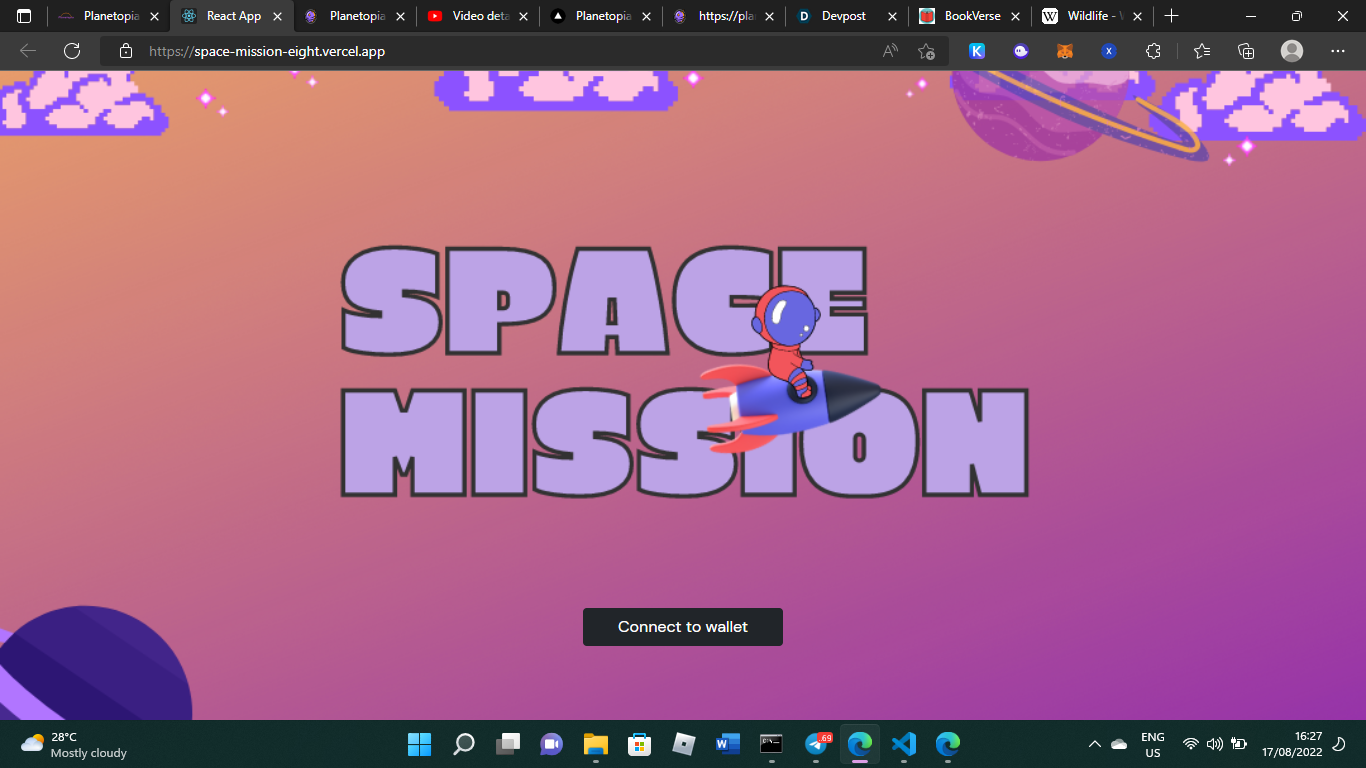Click the Connect to wallet button
This screenshot has width=1366, height=768.
pos(683,627)
